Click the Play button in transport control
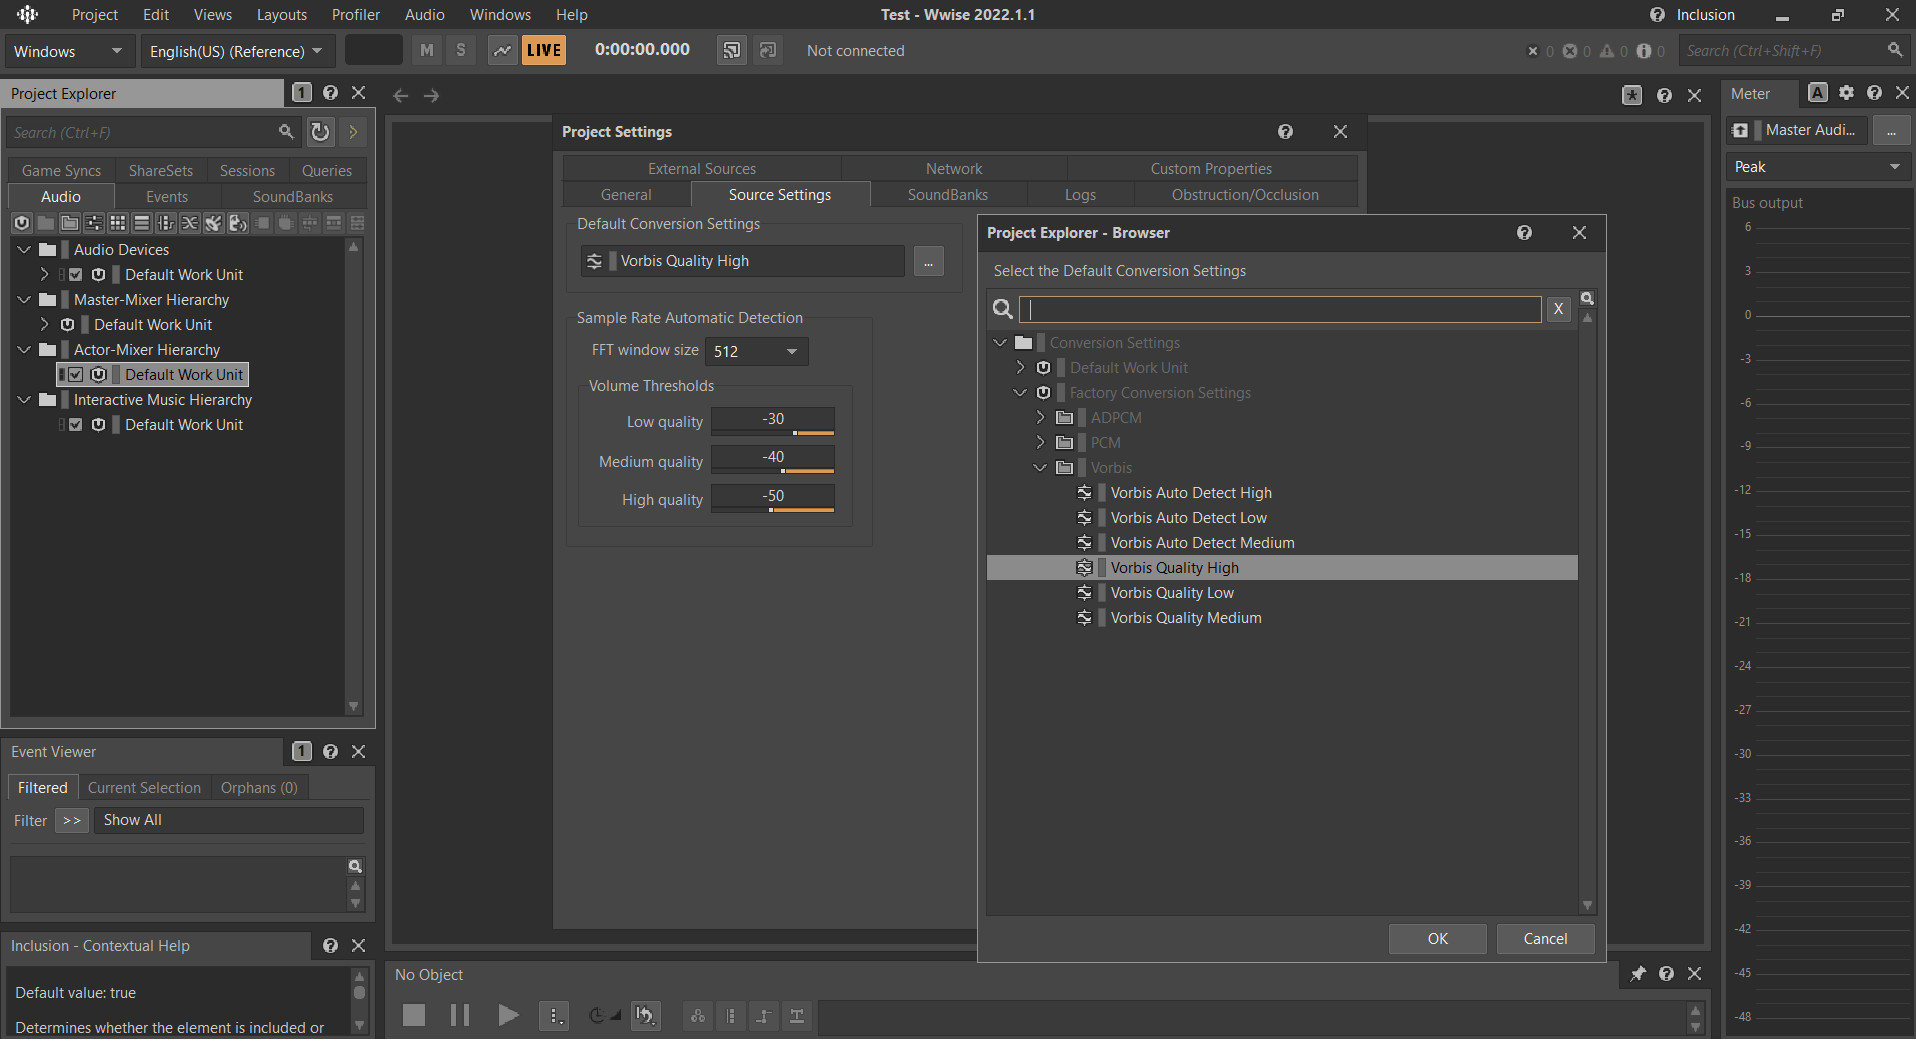This screenshot has height=1043, width=1916. (508, 1016)
